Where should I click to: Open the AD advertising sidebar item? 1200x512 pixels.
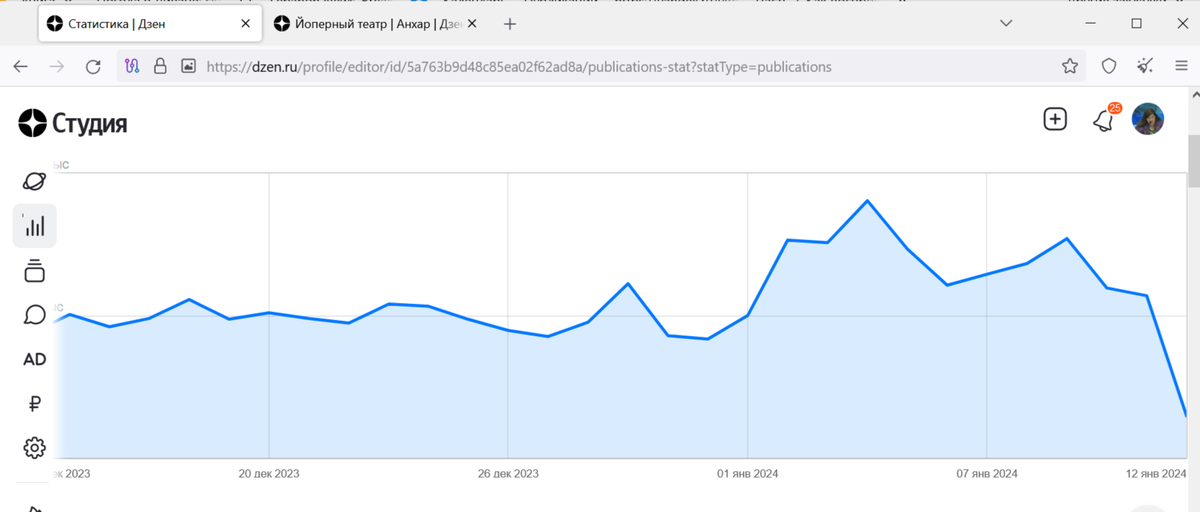point(34,359)
